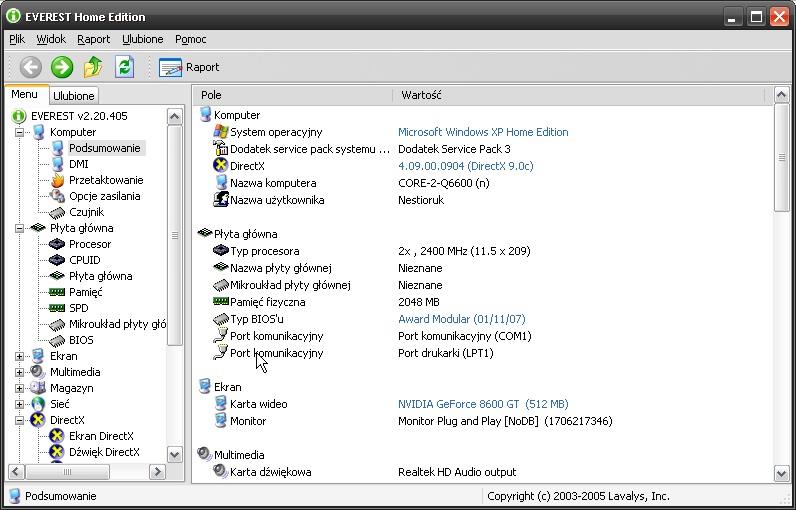796x510 pixels.
Task: Select the Płyta główna subitem in tree
Action: 101,277
